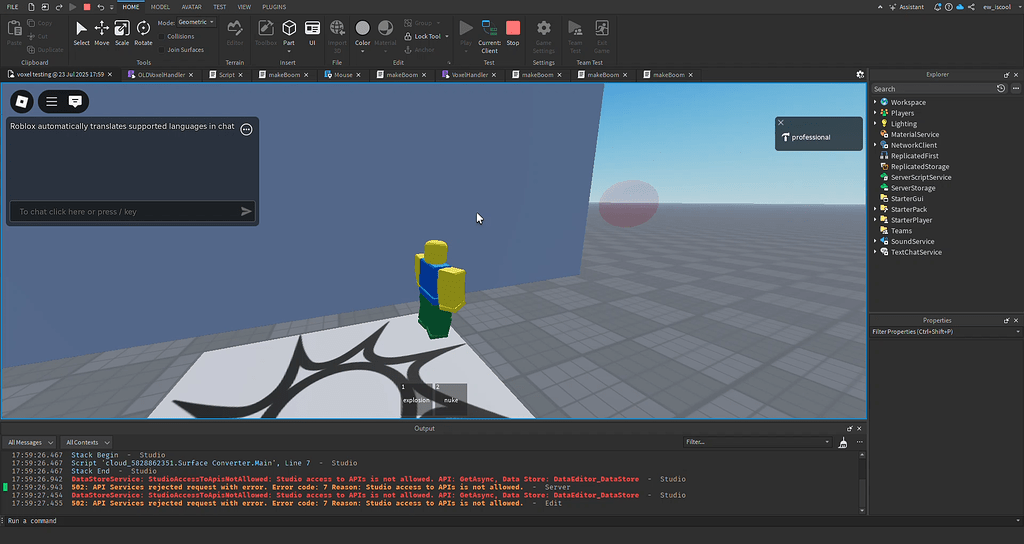Screen dimensions: 1024x544
Task: Open the Assistant panel
Action: 906,7
